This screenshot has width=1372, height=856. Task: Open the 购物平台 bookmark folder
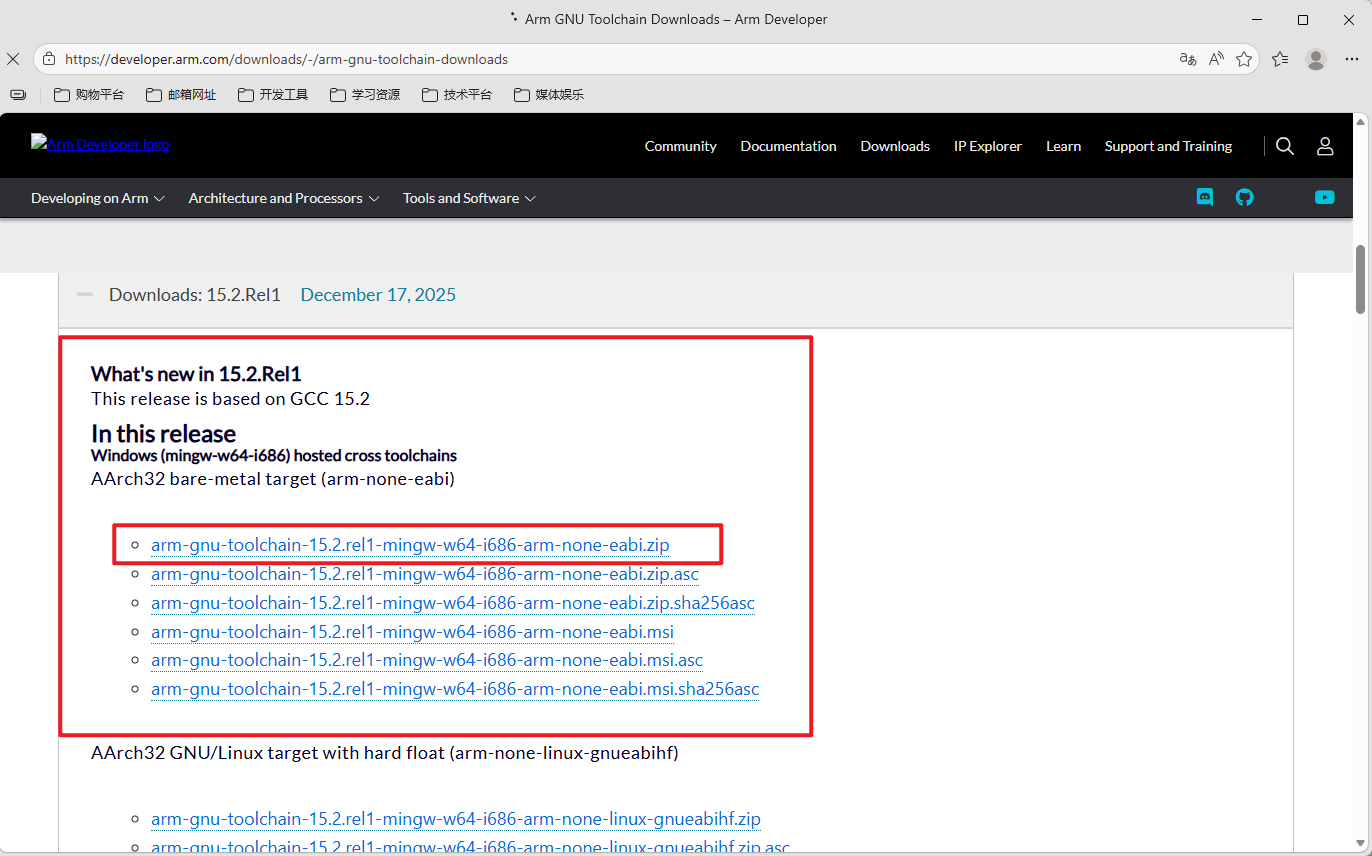89,95
